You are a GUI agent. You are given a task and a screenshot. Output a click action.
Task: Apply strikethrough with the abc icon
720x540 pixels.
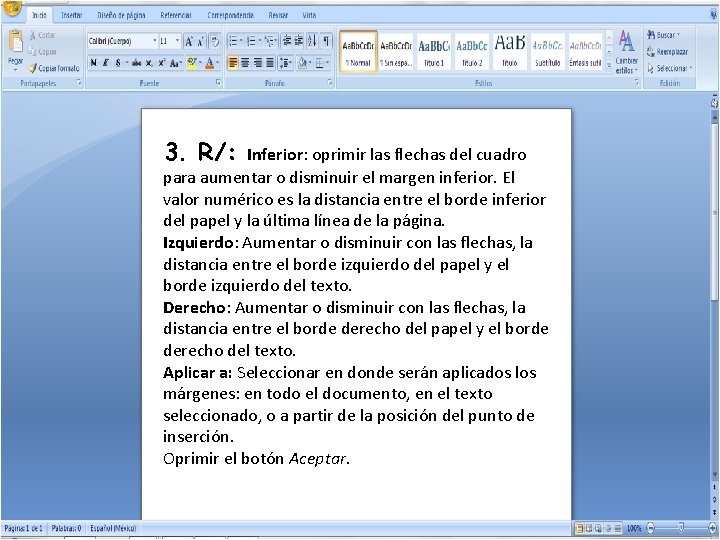pyautogui.click(x=136, y=63)
